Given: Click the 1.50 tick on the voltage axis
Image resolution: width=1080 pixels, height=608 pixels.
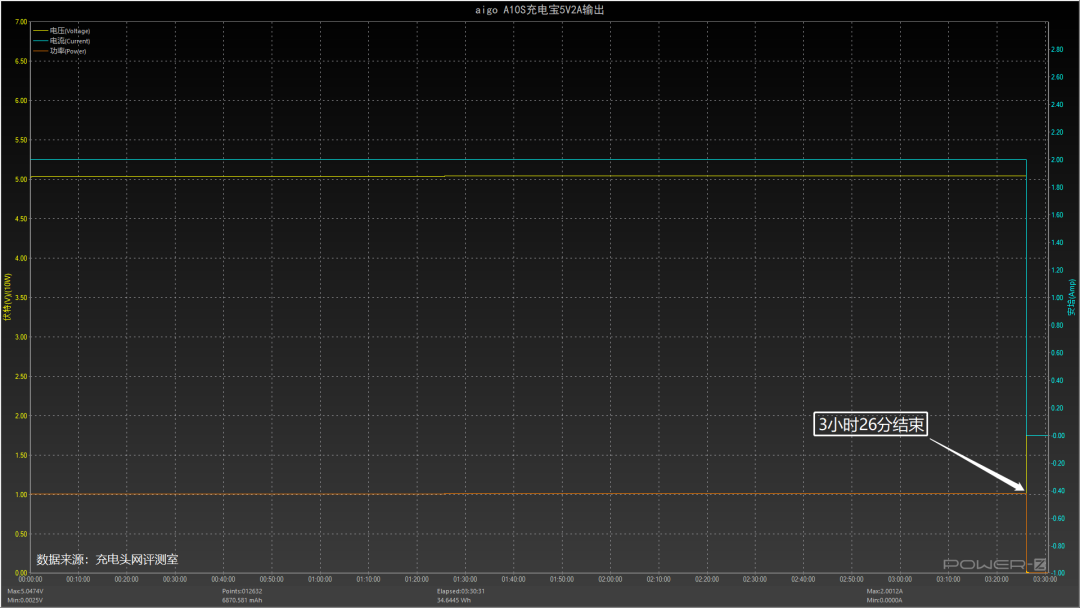Looking at the screenshot, I should pos(21,455).
